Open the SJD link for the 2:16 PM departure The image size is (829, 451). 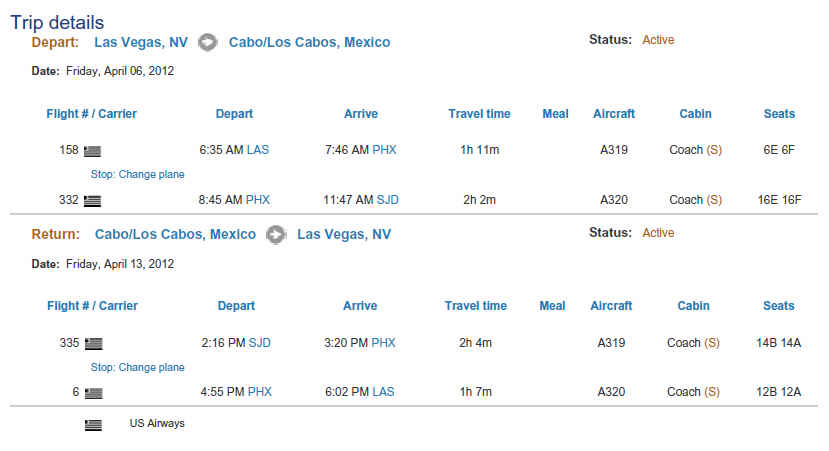pyautogui.click(x=260, y=343)
